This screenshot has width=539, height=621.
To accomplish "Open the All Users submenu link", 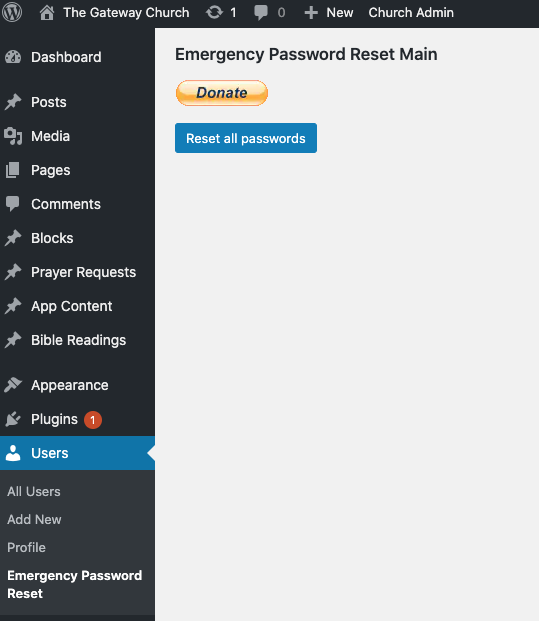I will click(x=34, y=491).
